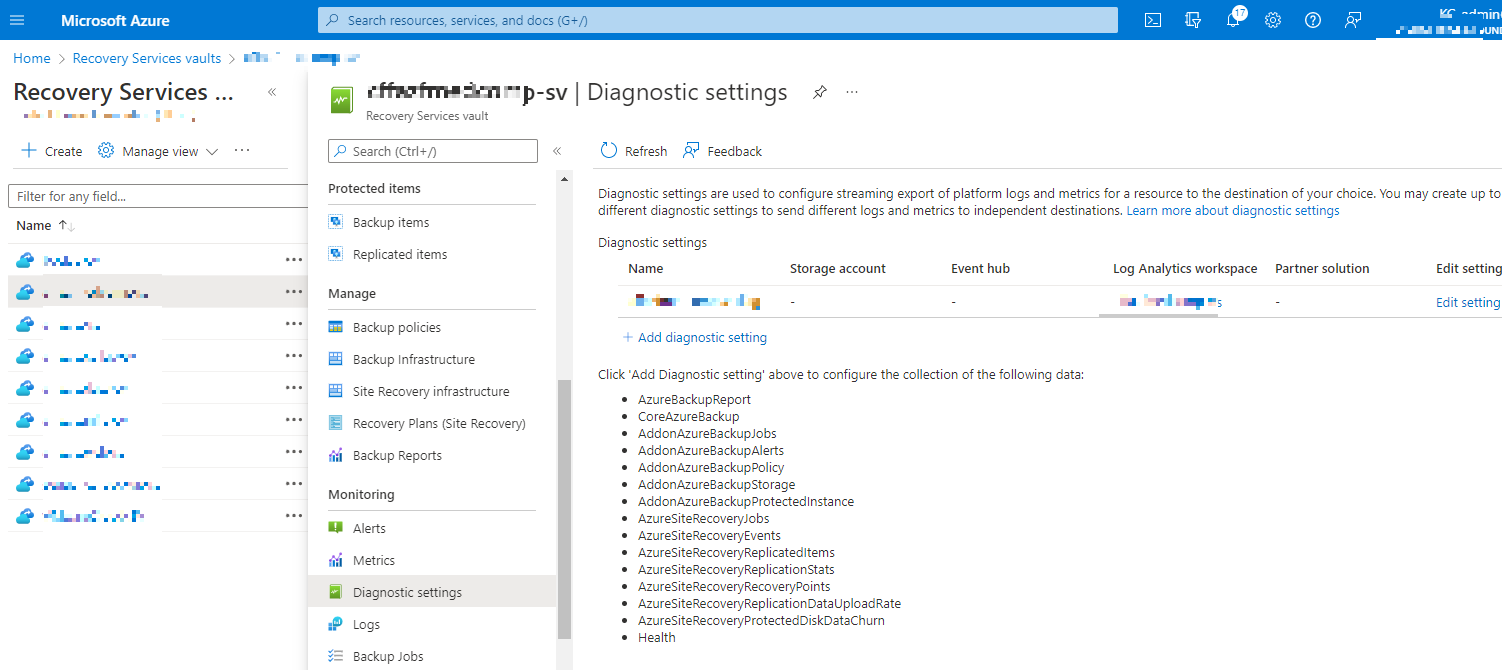Open the linked Log Analytics workspace
Viewport: 1502px width, 670px height.
coord(1170,302)
